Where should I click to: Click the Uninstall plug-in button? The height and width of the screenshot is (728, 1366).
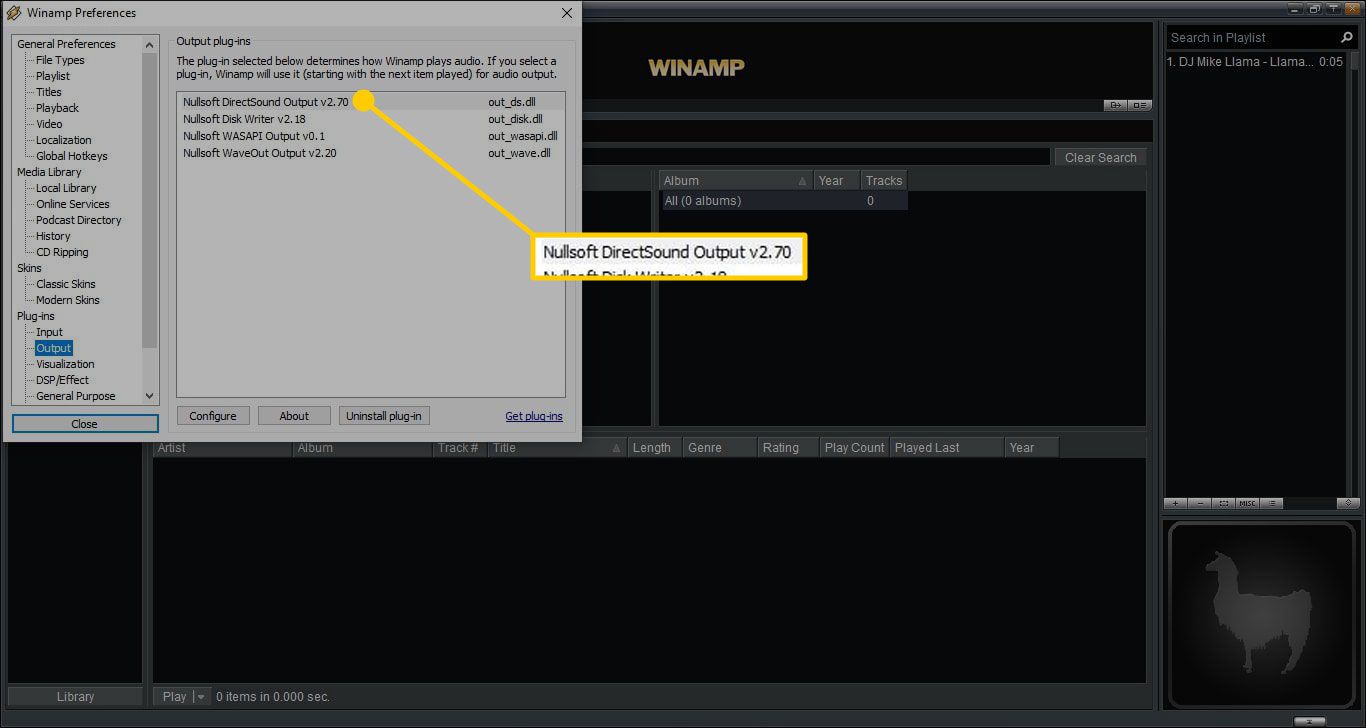384,416
